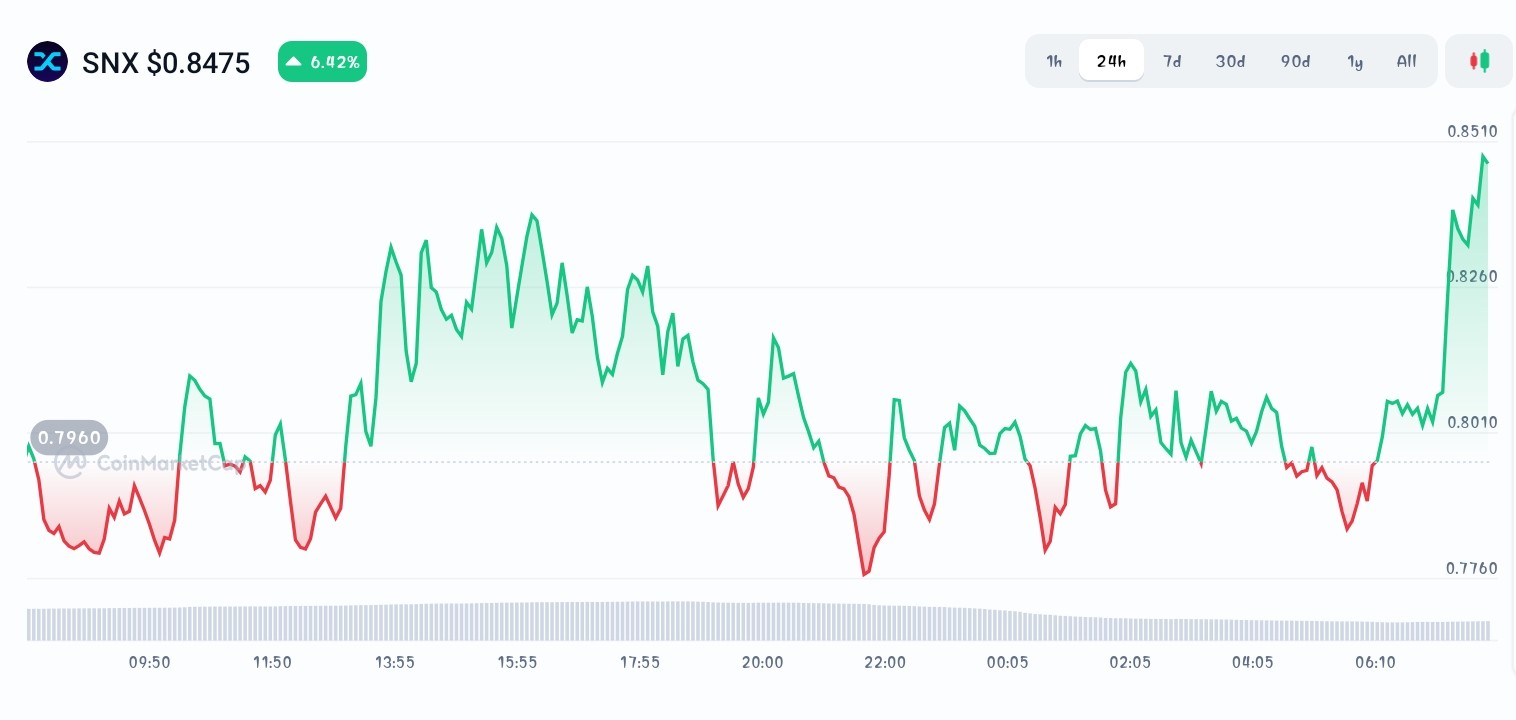Click the 0.8260 y-axis value

pos(1472,276)
